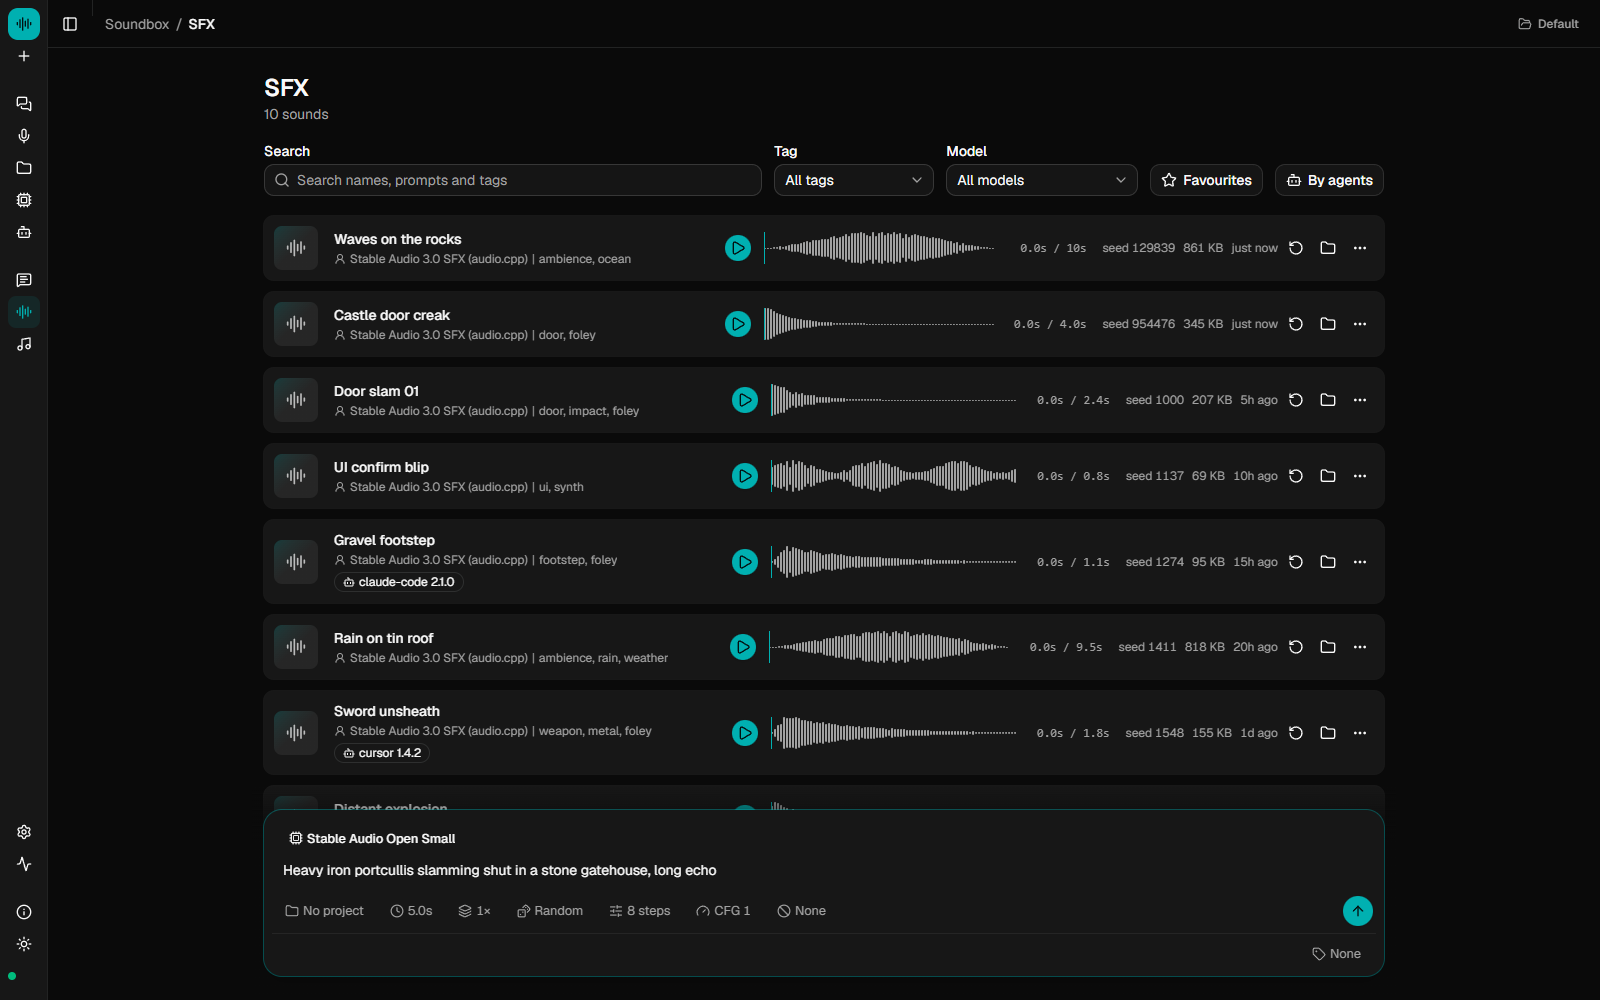Open the microphone sidebar icon
The width and height of the screenshot is (1600, 1000).
point(24,136)
